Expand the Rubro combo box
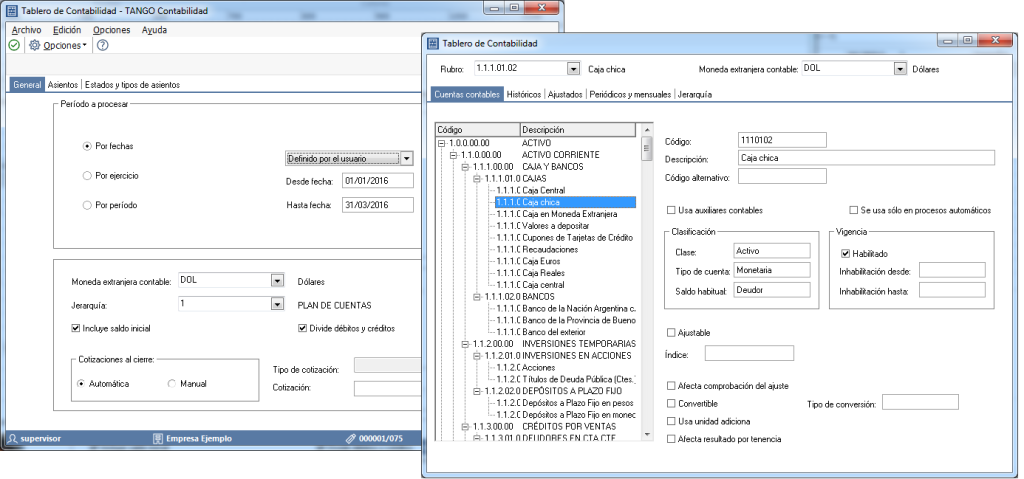1024x479 pixels. (x=573, y=69)
